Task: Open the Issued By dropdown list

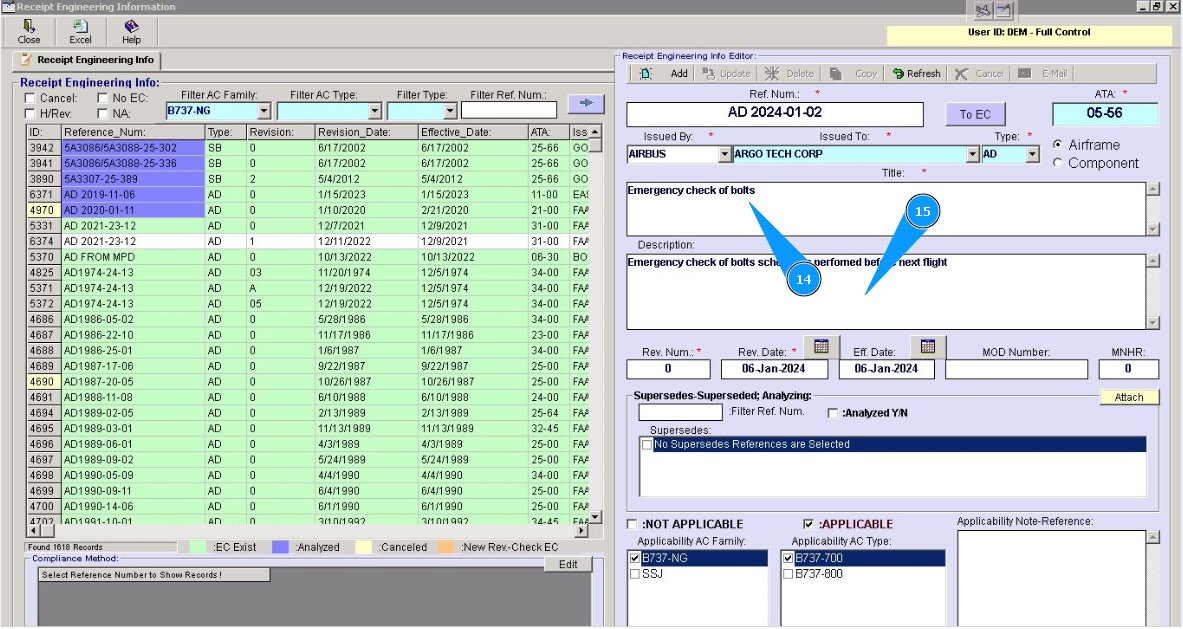Action: [725, 155]
